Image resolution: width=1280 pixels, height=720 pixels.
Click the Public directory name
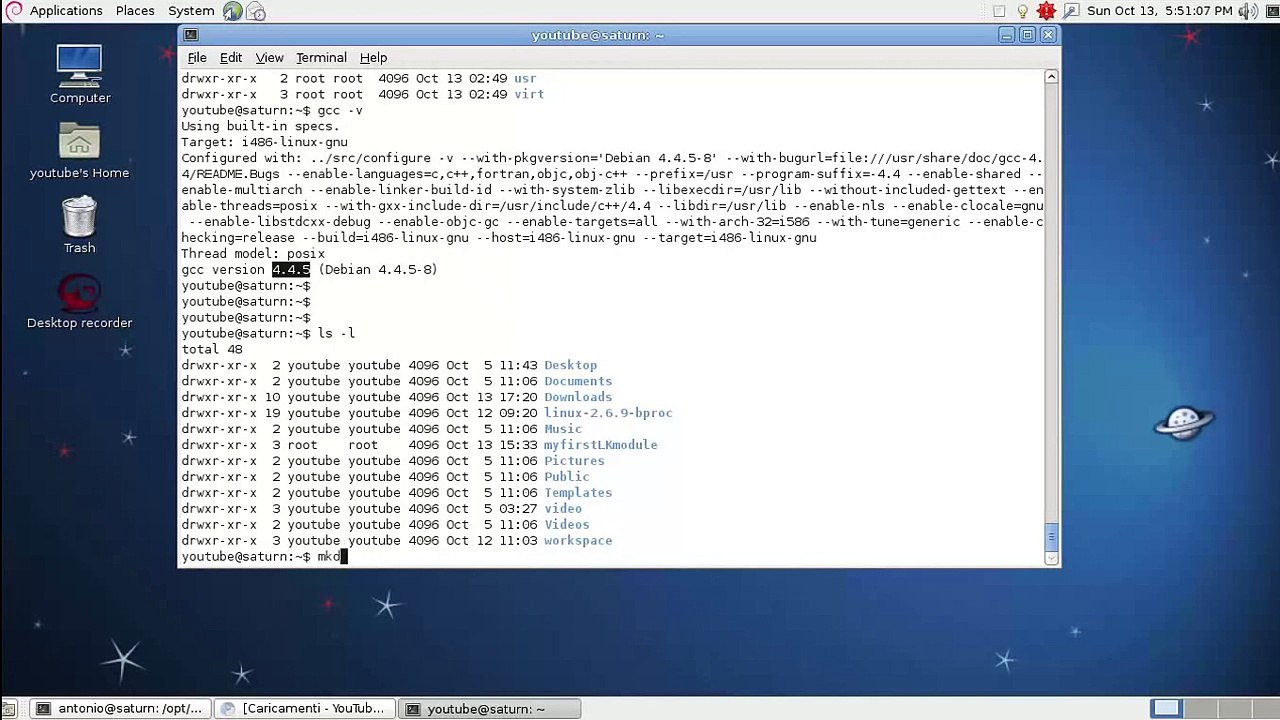click(566, 478)
